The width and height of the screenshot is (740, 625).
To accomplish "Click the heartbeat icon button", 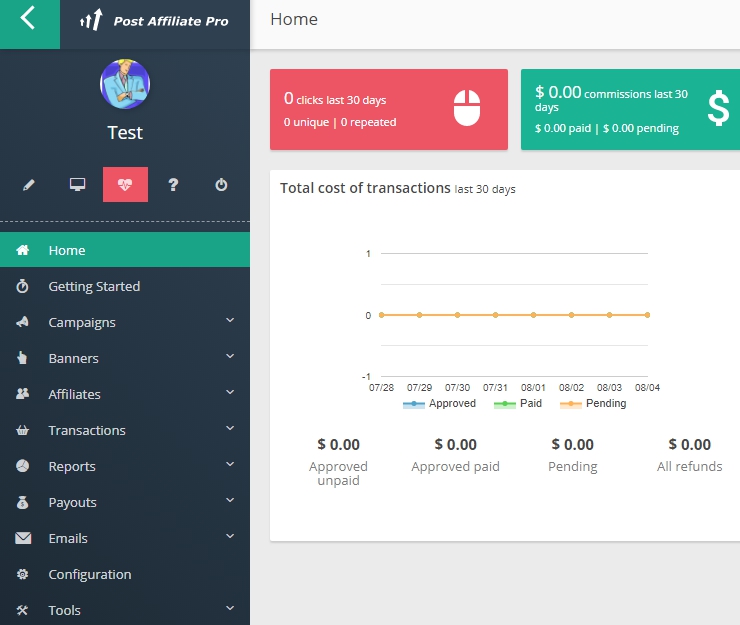I will pos(125,185).
